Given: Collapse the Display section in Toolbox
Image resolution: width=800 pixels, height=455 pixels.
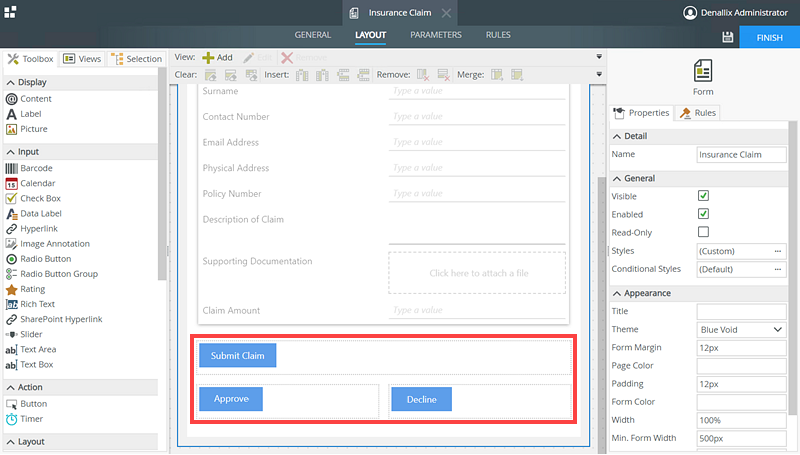Looking at the screenshot, I should [11, 82].
